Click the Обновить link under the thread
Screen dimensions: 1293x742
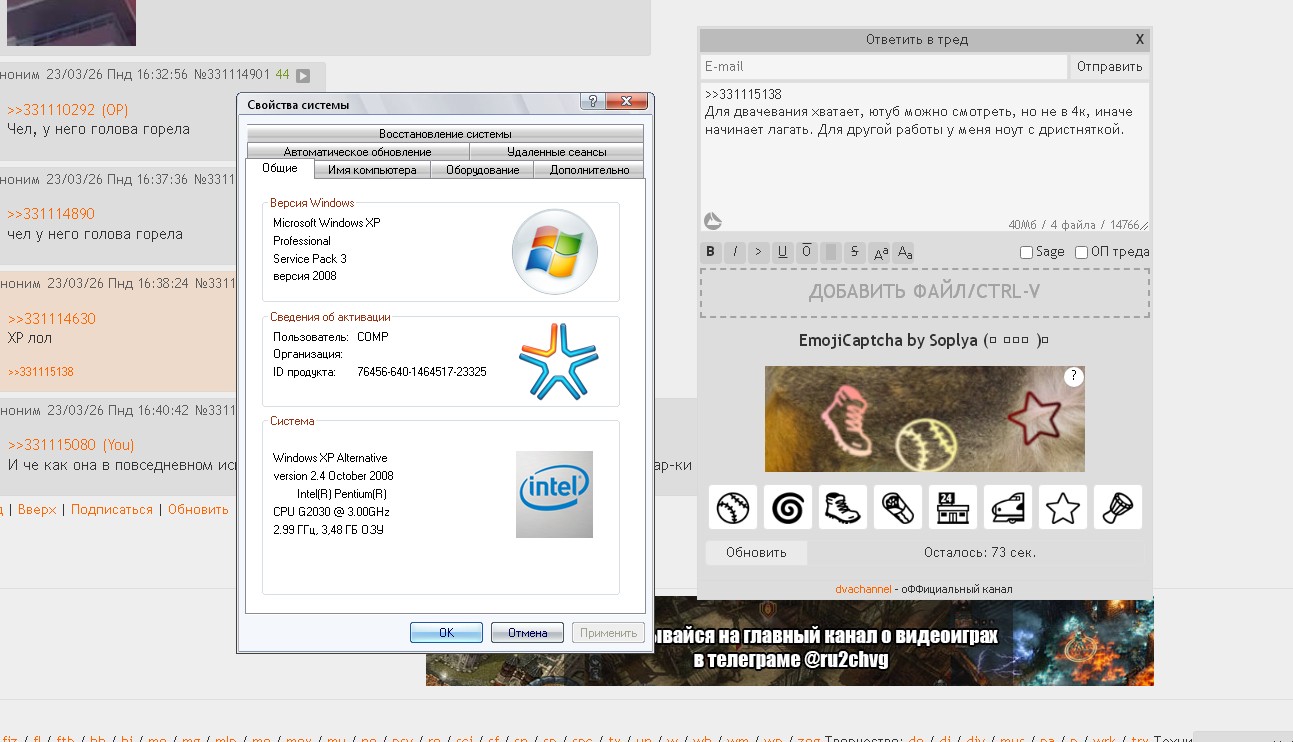pyautogui.click(x=198, y=510)
